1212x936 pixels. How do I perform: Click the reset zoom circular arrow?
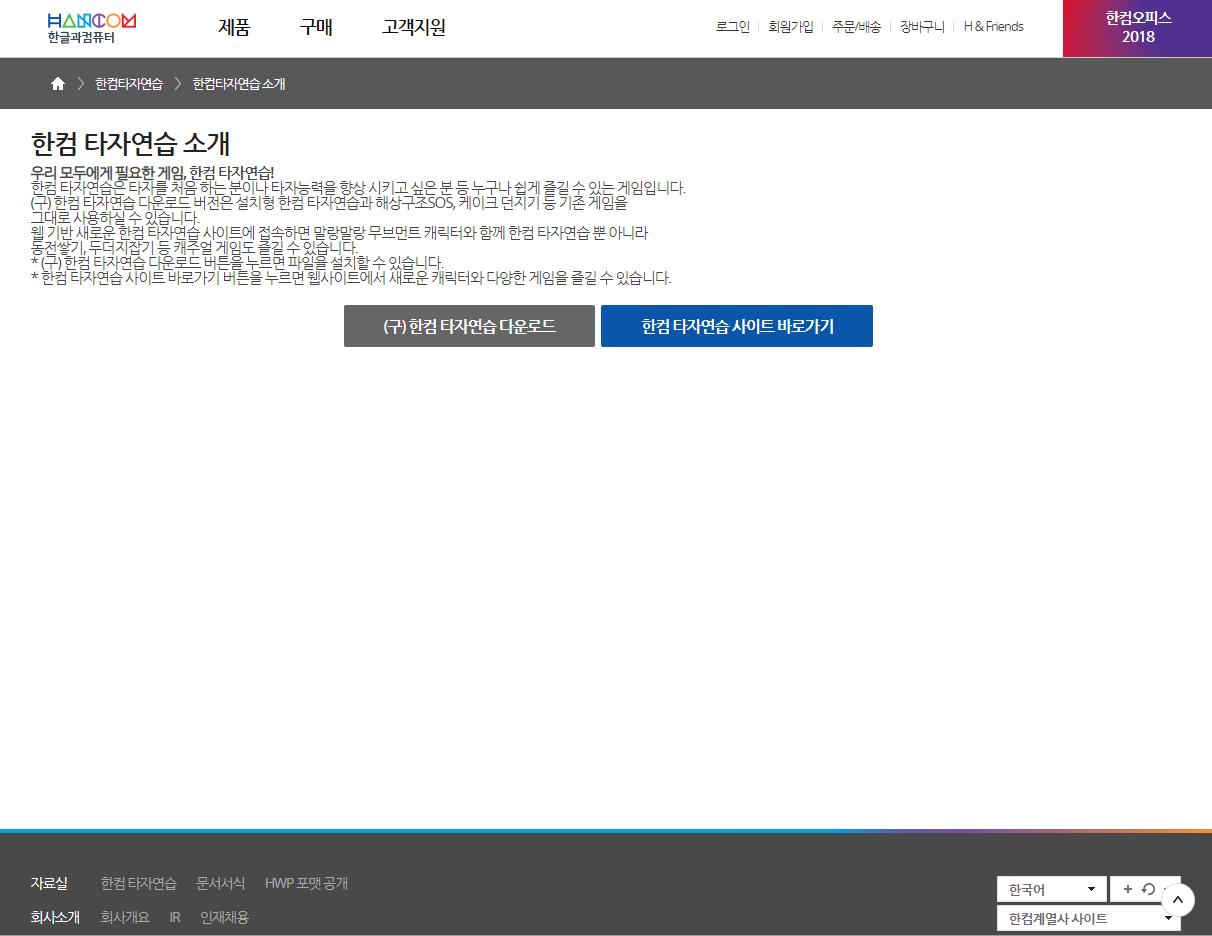(x=1148, y=889)
